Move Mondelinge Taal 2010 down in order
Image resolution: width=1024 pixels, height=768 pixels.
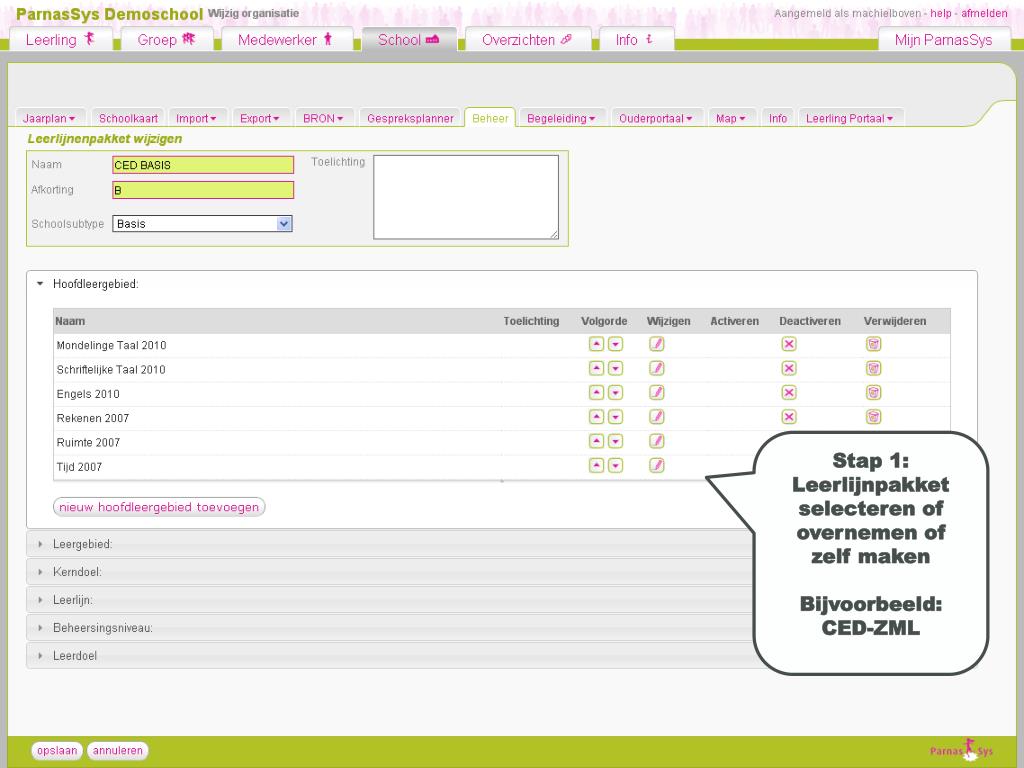point(615,344)
